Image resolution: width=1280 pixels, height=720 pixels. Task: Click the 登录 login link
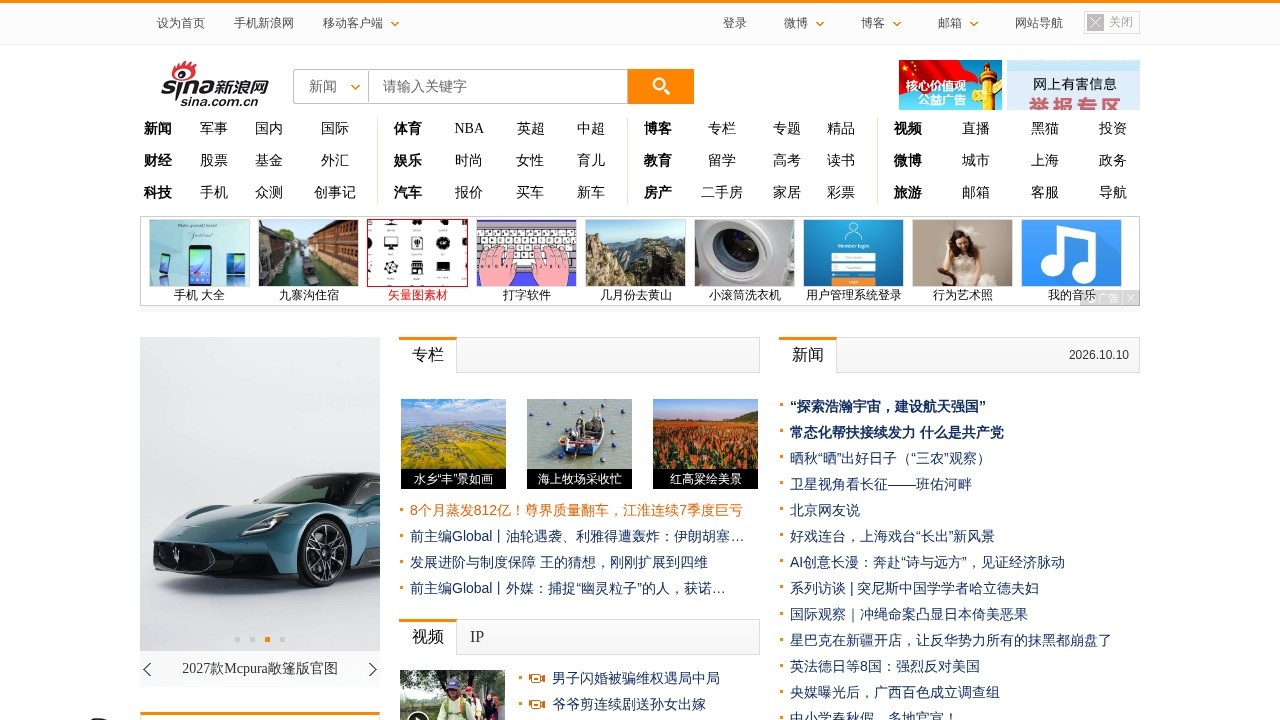tap(735, 23)
